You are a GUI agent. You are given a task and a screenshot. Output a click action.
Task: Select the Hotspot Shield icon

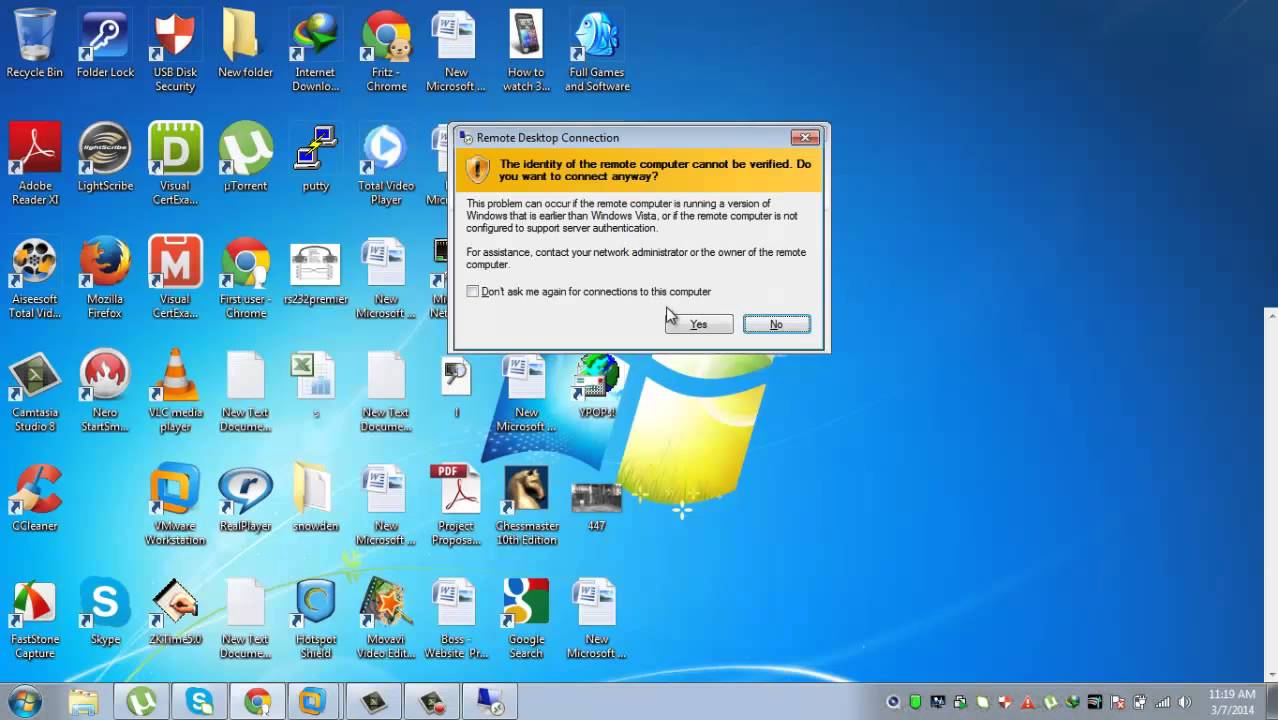(315, 618)
